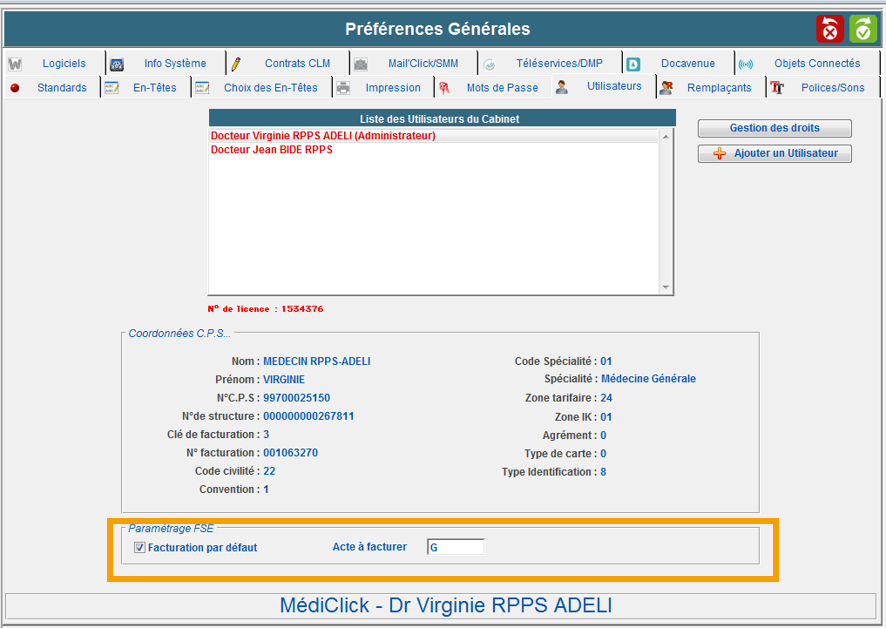Click the Standards red dot icon

(x=15, y=88)
